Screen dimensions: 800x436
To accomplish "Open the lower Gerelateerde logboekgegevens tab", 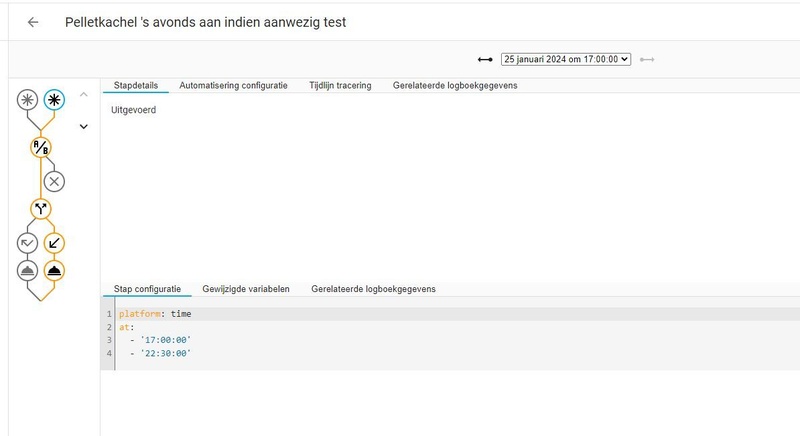I will tap(373, 289).
